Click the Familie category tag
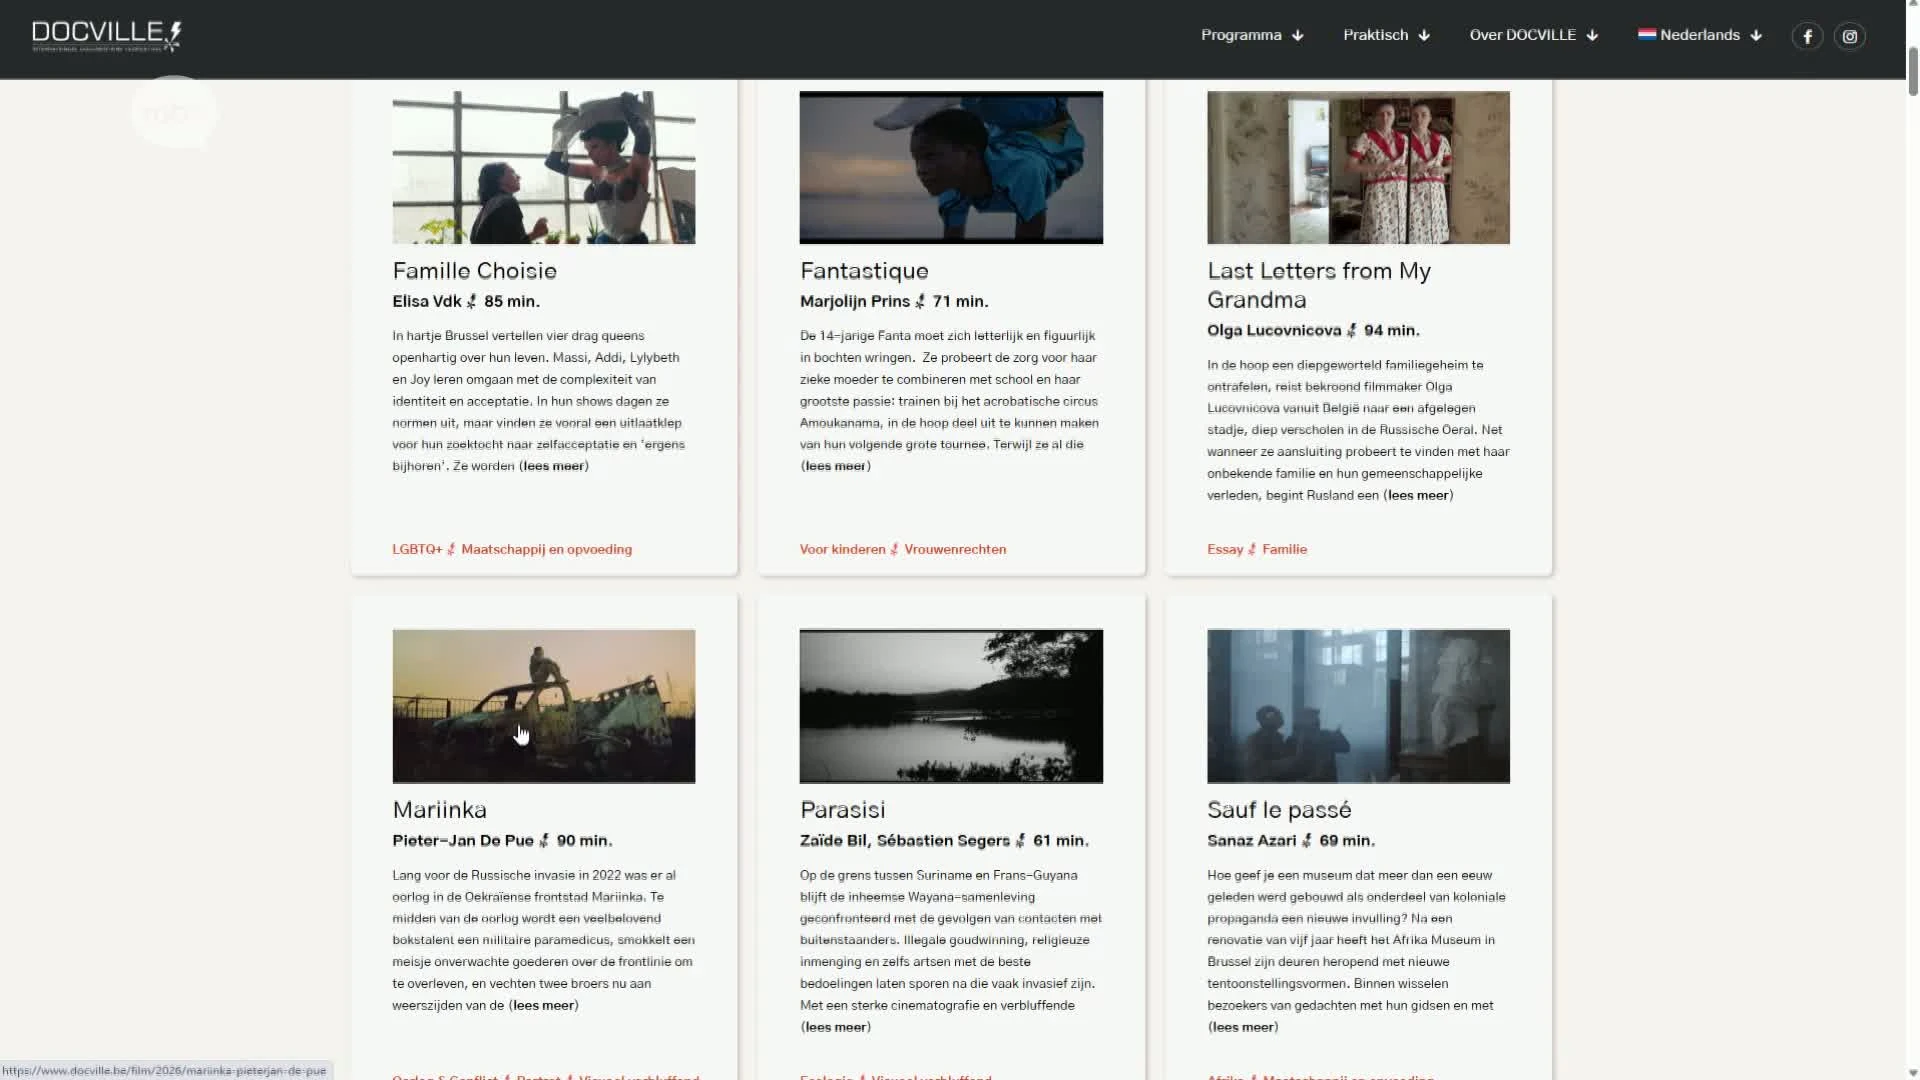The image size is (1920, 1080). point(1284,549)
